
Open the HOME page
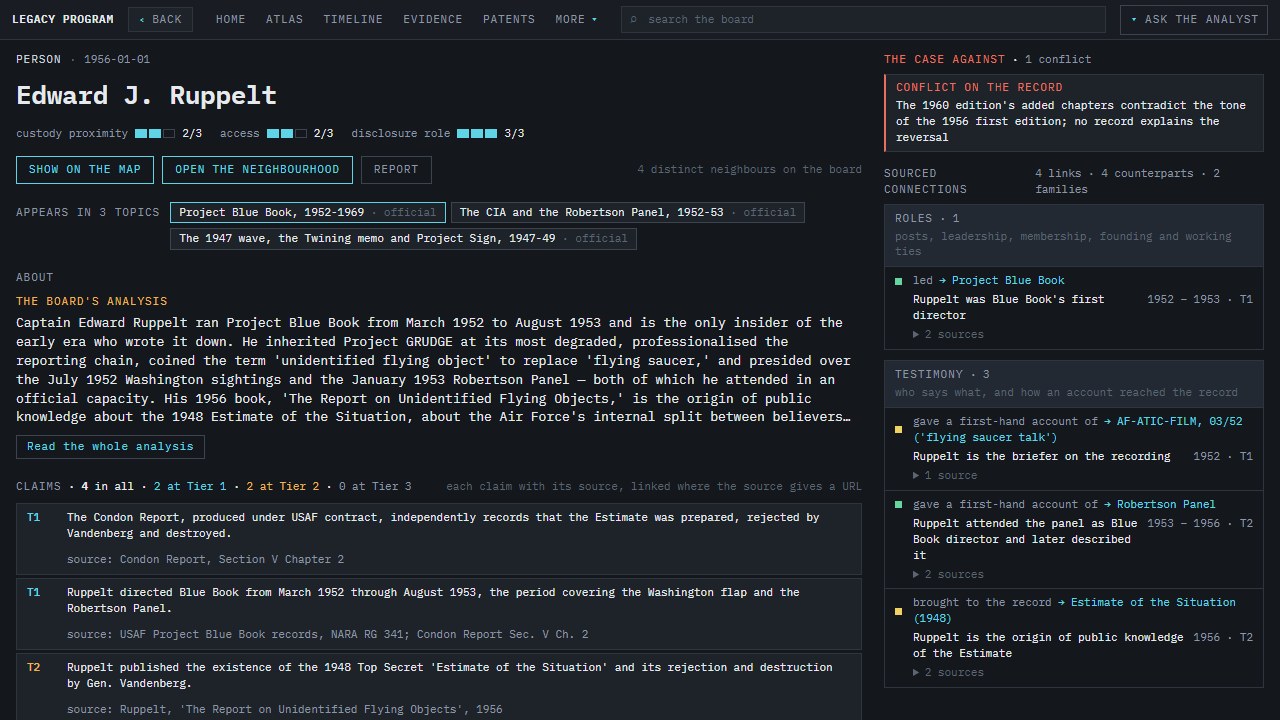point(230,19)
